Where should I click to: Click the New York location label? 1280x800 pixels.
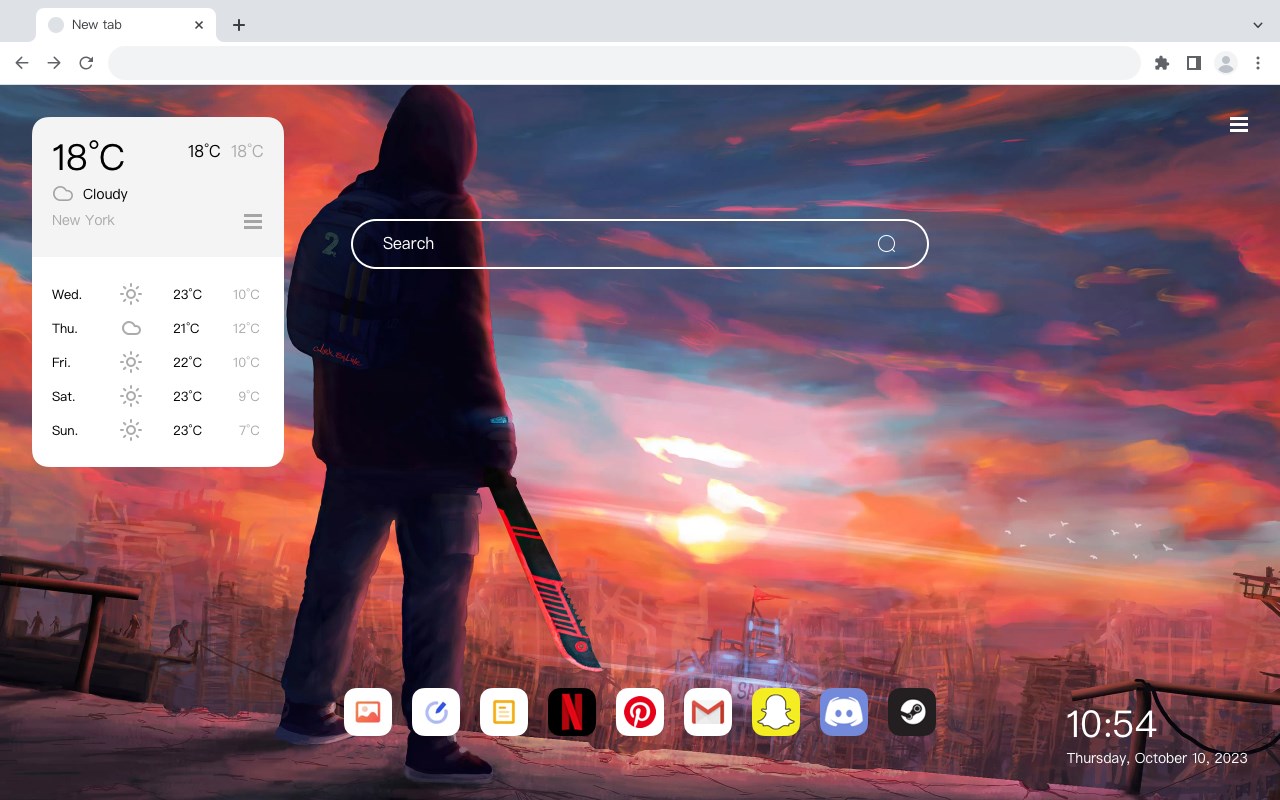(x=83, y=220)
